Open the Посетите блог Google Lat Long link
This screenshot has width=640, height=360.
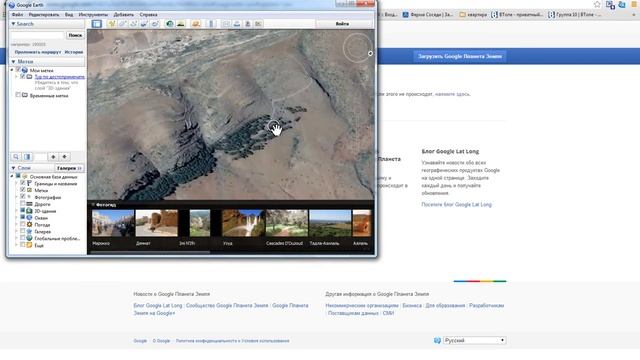pos(456,204)
